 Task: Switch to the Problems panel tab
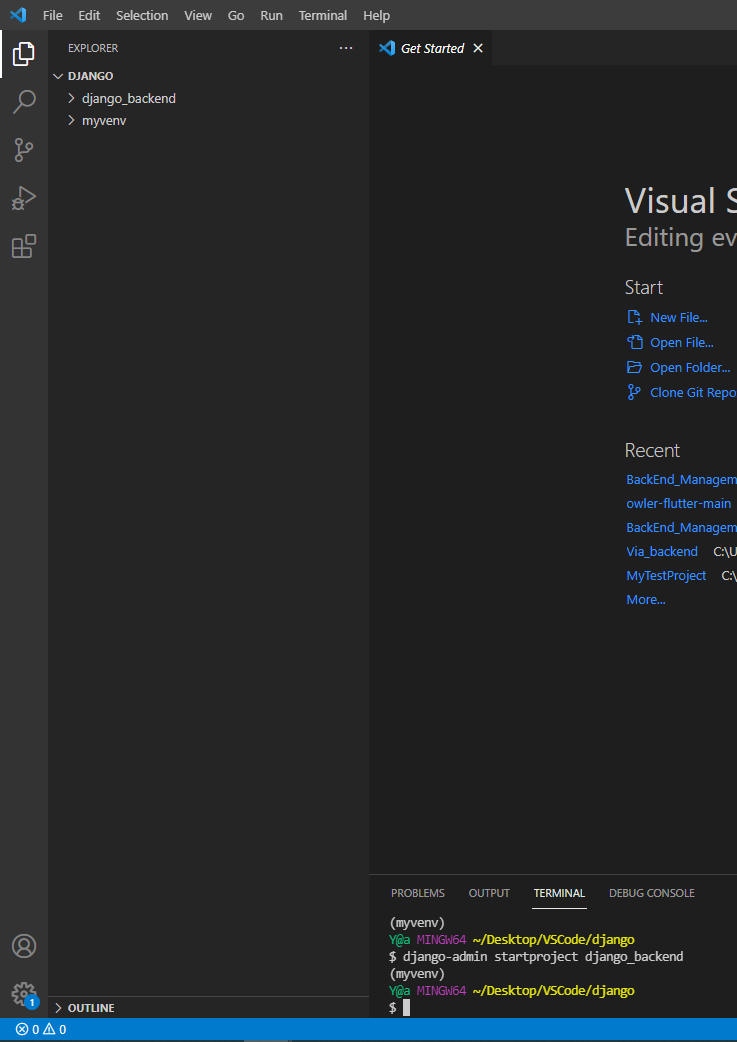click(418, 893)
